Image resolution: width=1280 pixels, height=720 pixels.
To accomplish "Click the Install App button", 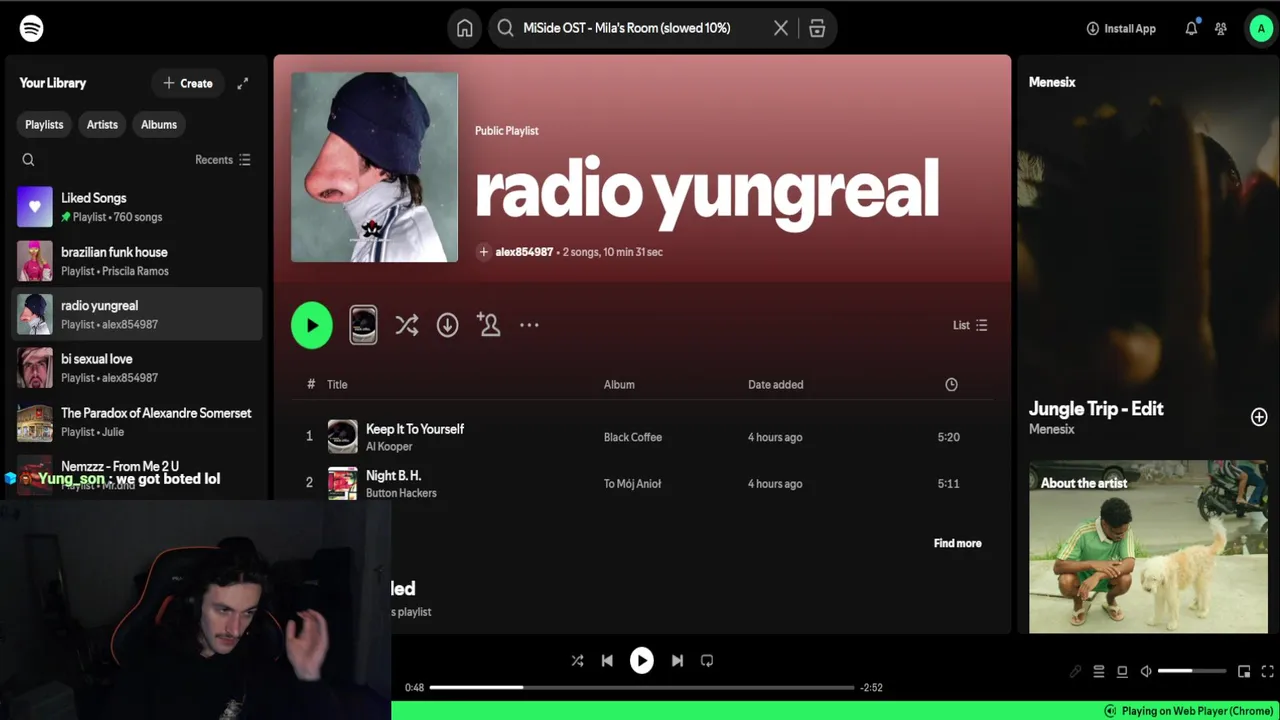I will [x=1121, y=28].
